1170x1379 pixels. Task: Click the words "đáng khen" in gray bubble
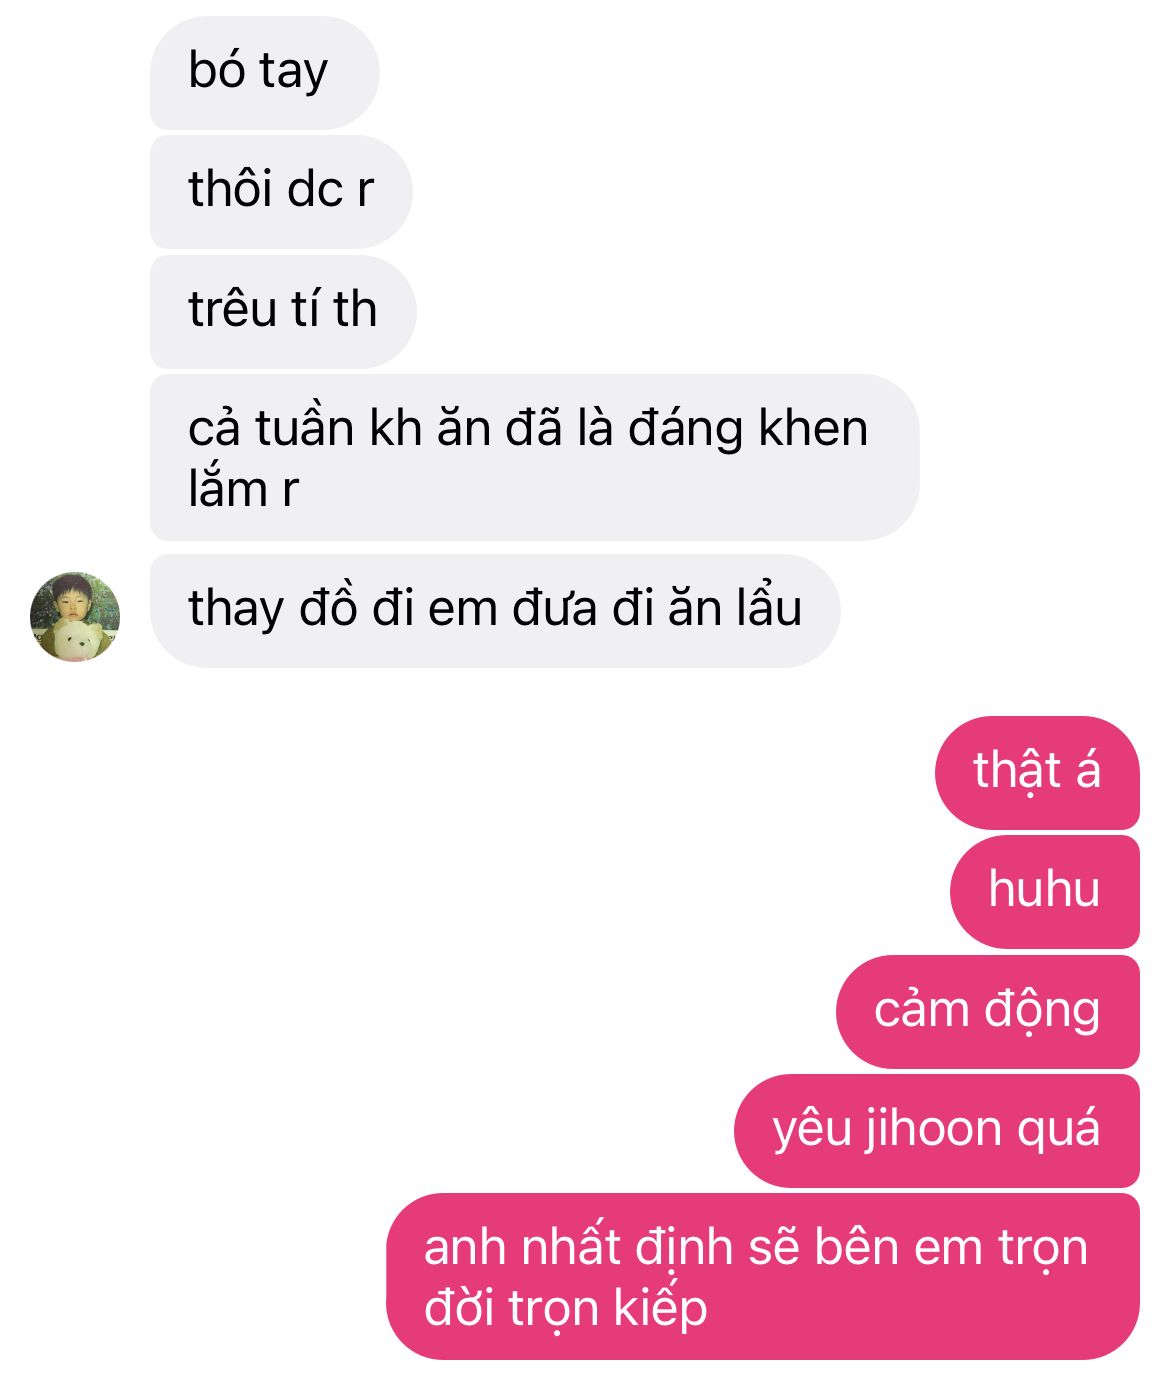(749, 429)
